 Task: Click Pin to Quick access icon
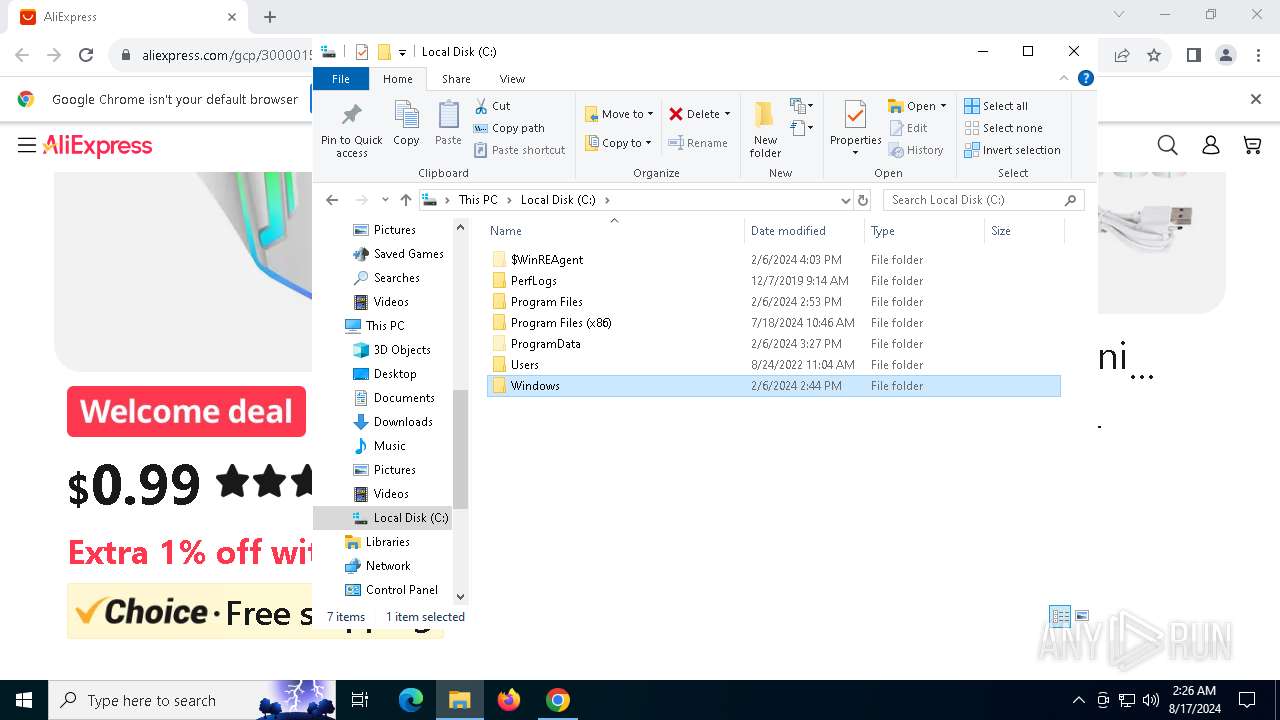coord(351,128)
